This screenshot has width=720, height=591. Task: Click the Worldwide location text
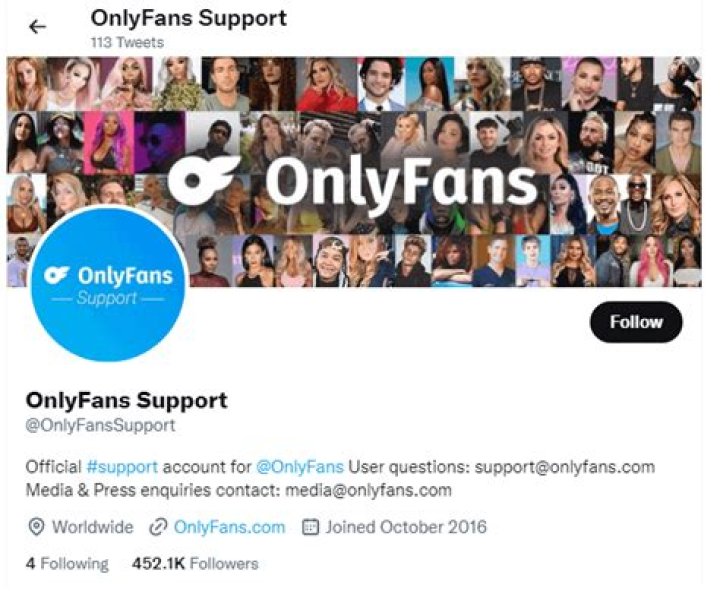92,527
